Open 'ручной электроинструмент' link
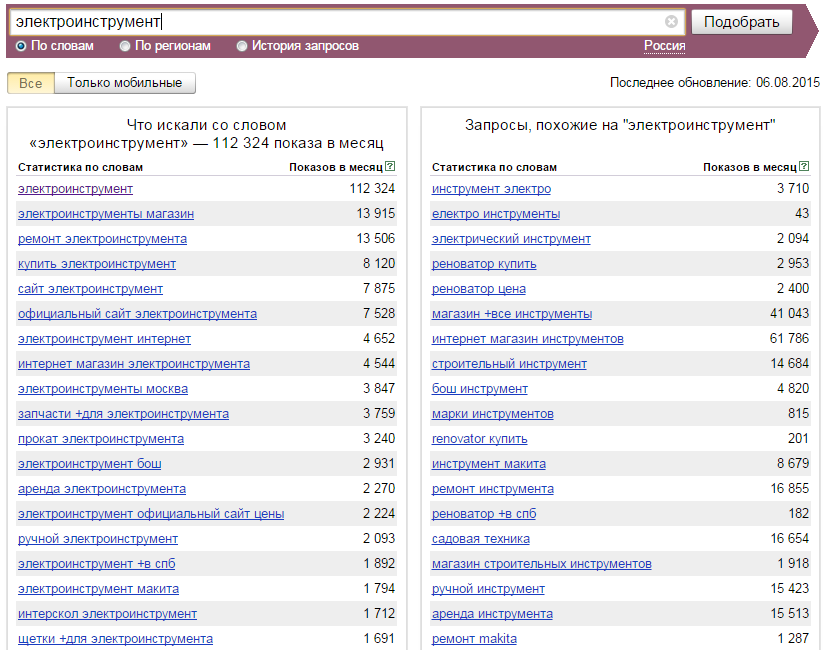This screenshot has height=650, width=837. coord(98,540)
